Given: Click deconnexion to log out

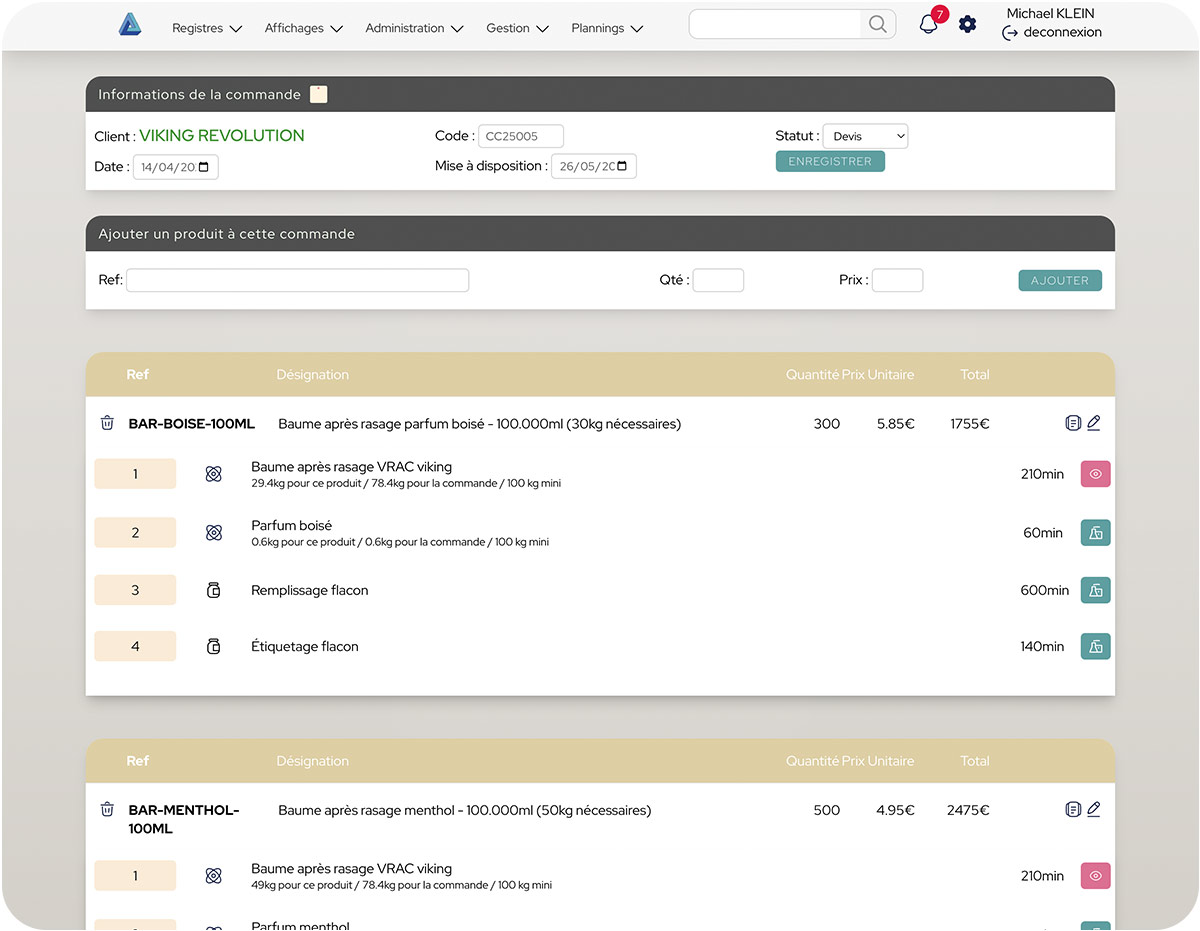Looking at the screenshot, I should click(x=1062, y=32).
